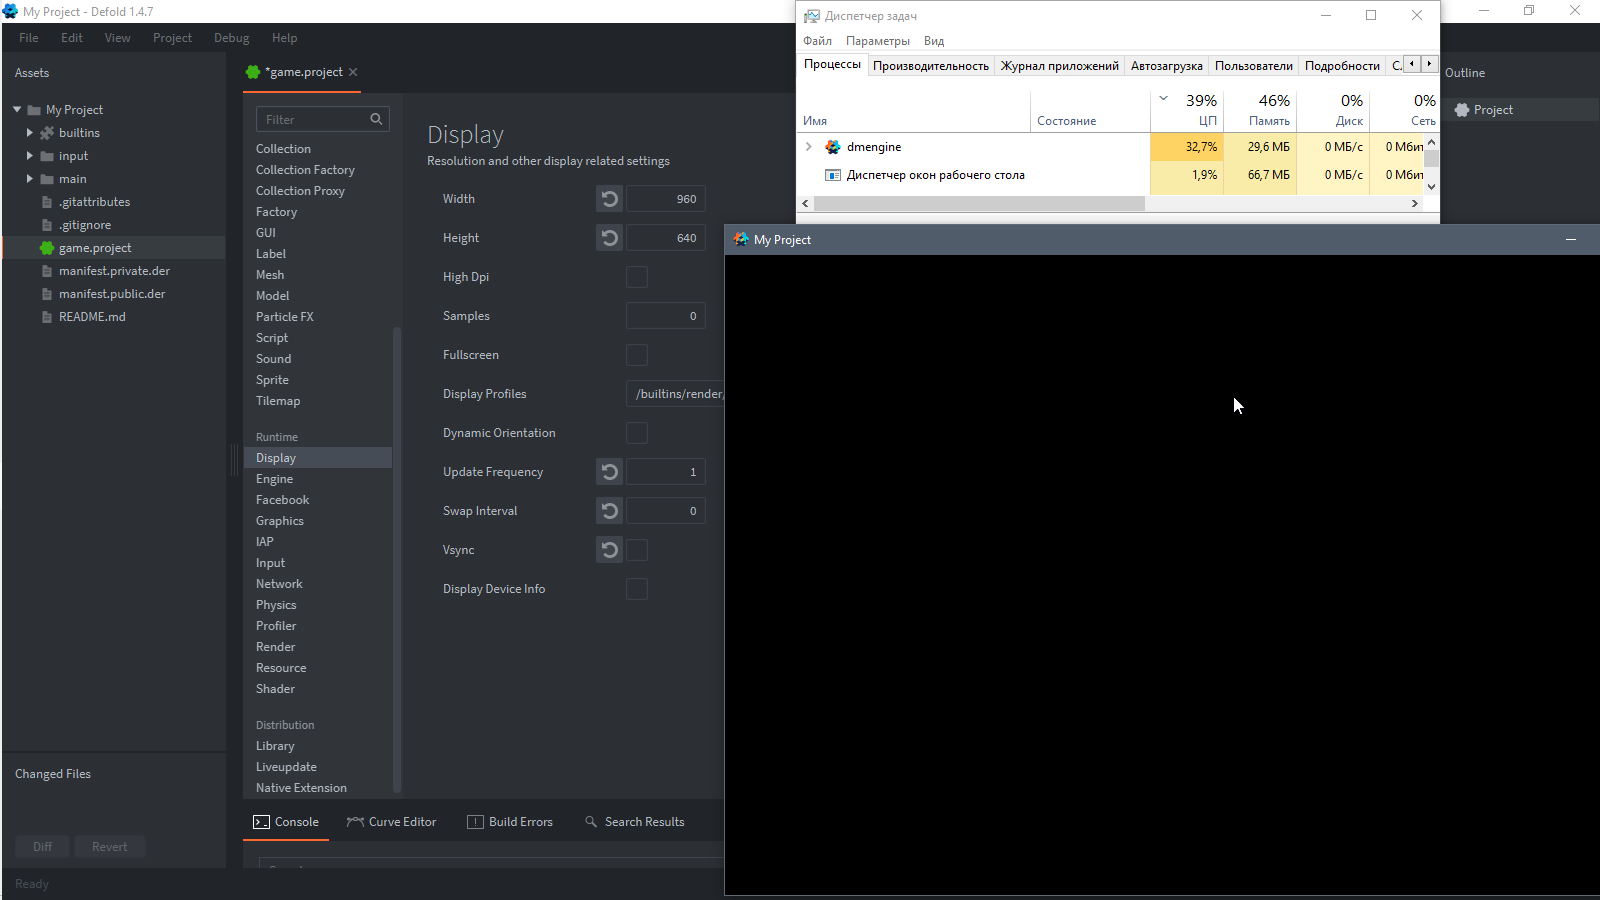Click the README.md file icon

point(47,317)
